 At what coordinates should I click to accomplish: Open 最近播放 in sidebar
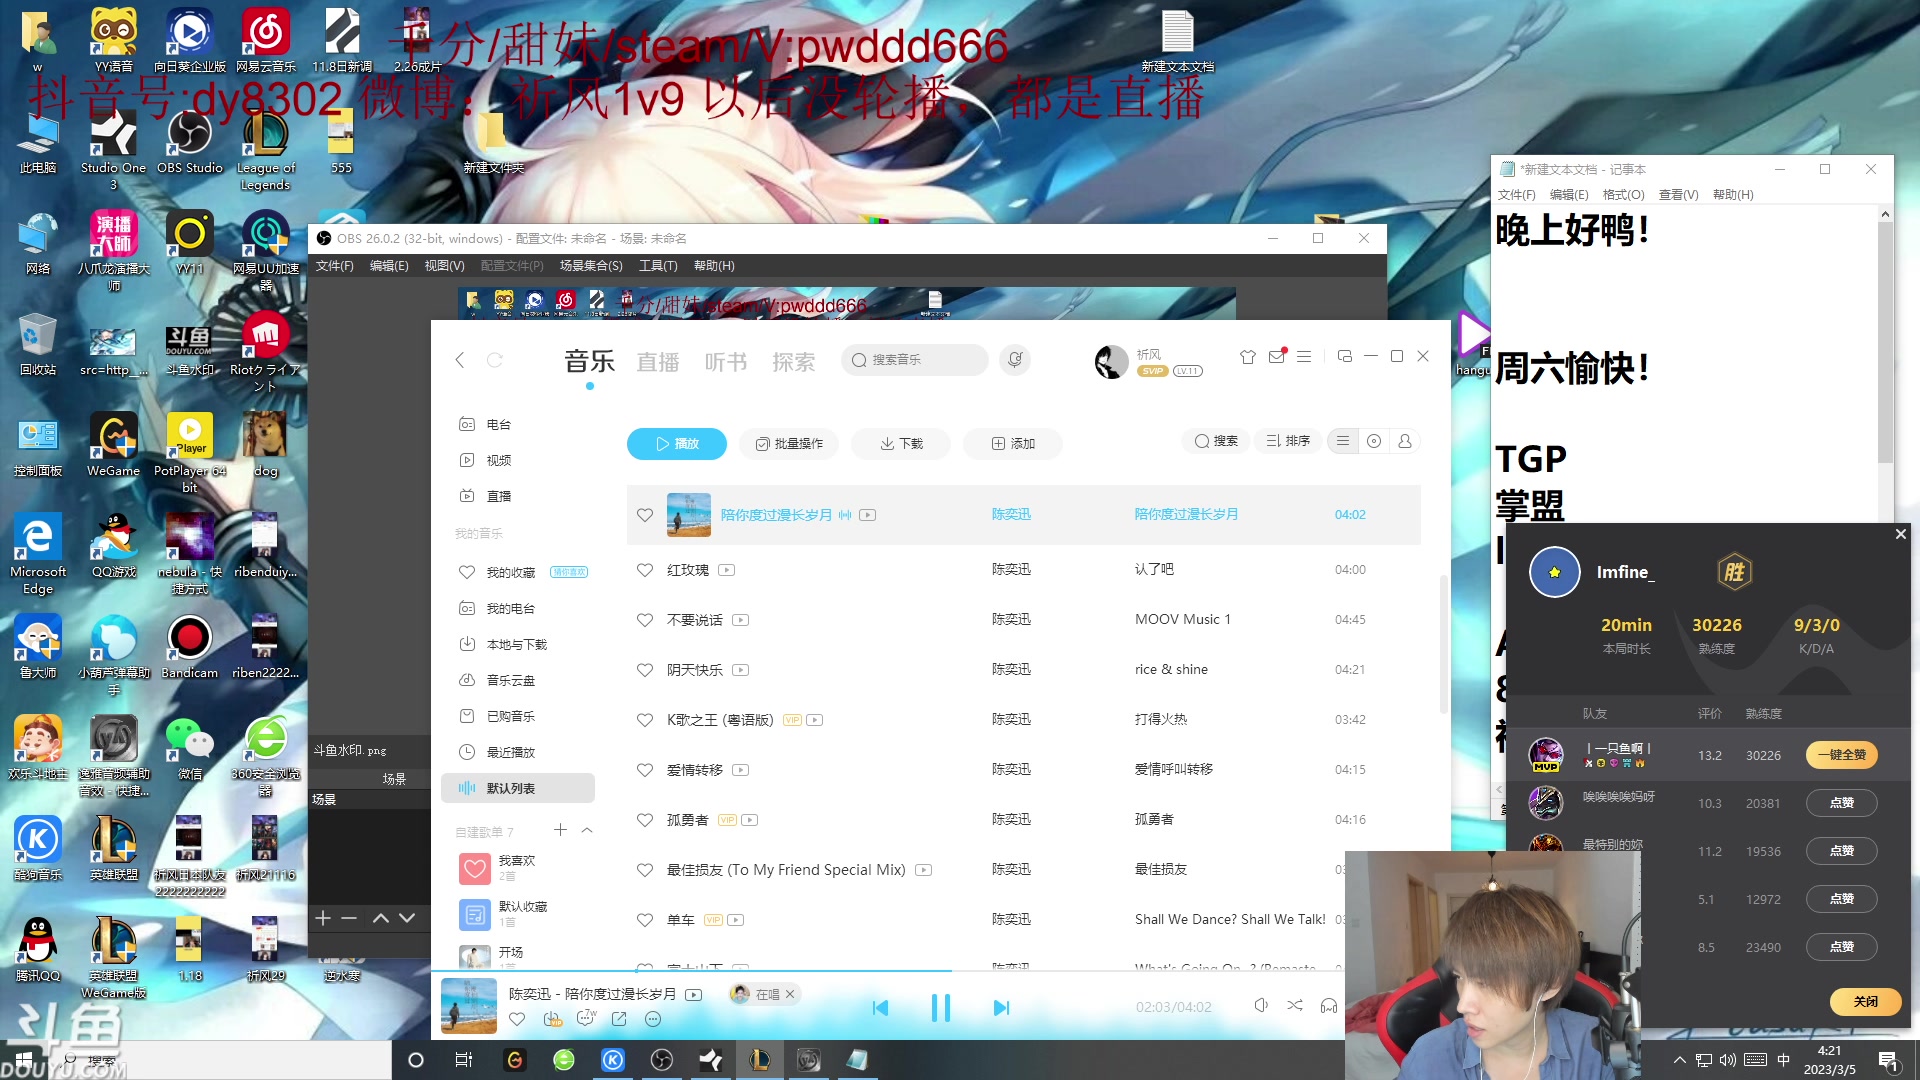(x=510, y=752)
